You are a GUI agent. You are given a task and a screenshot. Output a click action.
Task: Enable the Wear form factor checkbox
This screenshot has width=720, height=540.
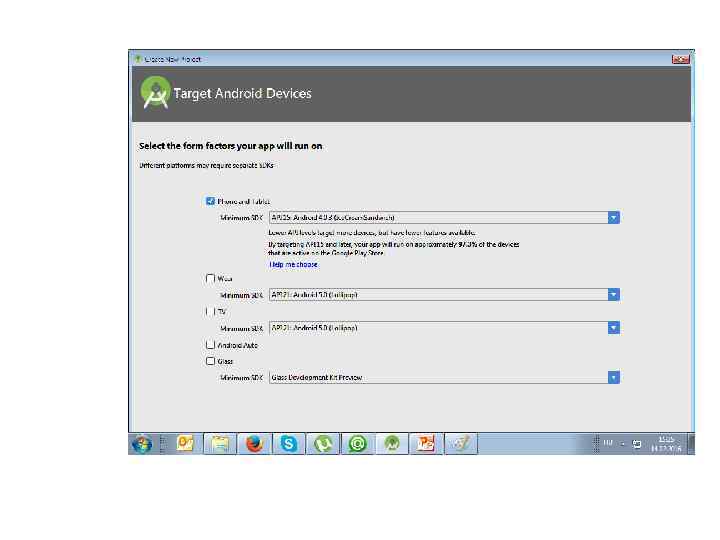click(210, 278)
